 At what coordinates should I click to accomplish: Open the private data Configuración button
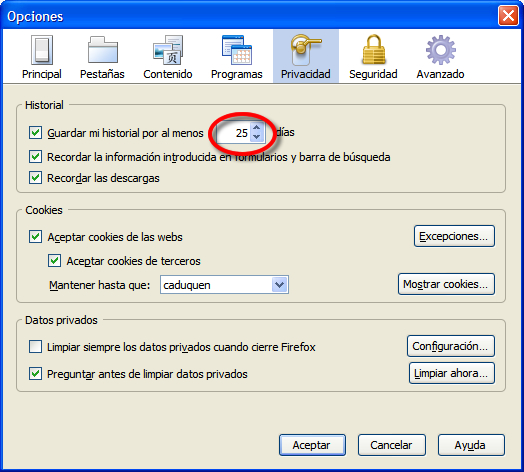[451, 346]
